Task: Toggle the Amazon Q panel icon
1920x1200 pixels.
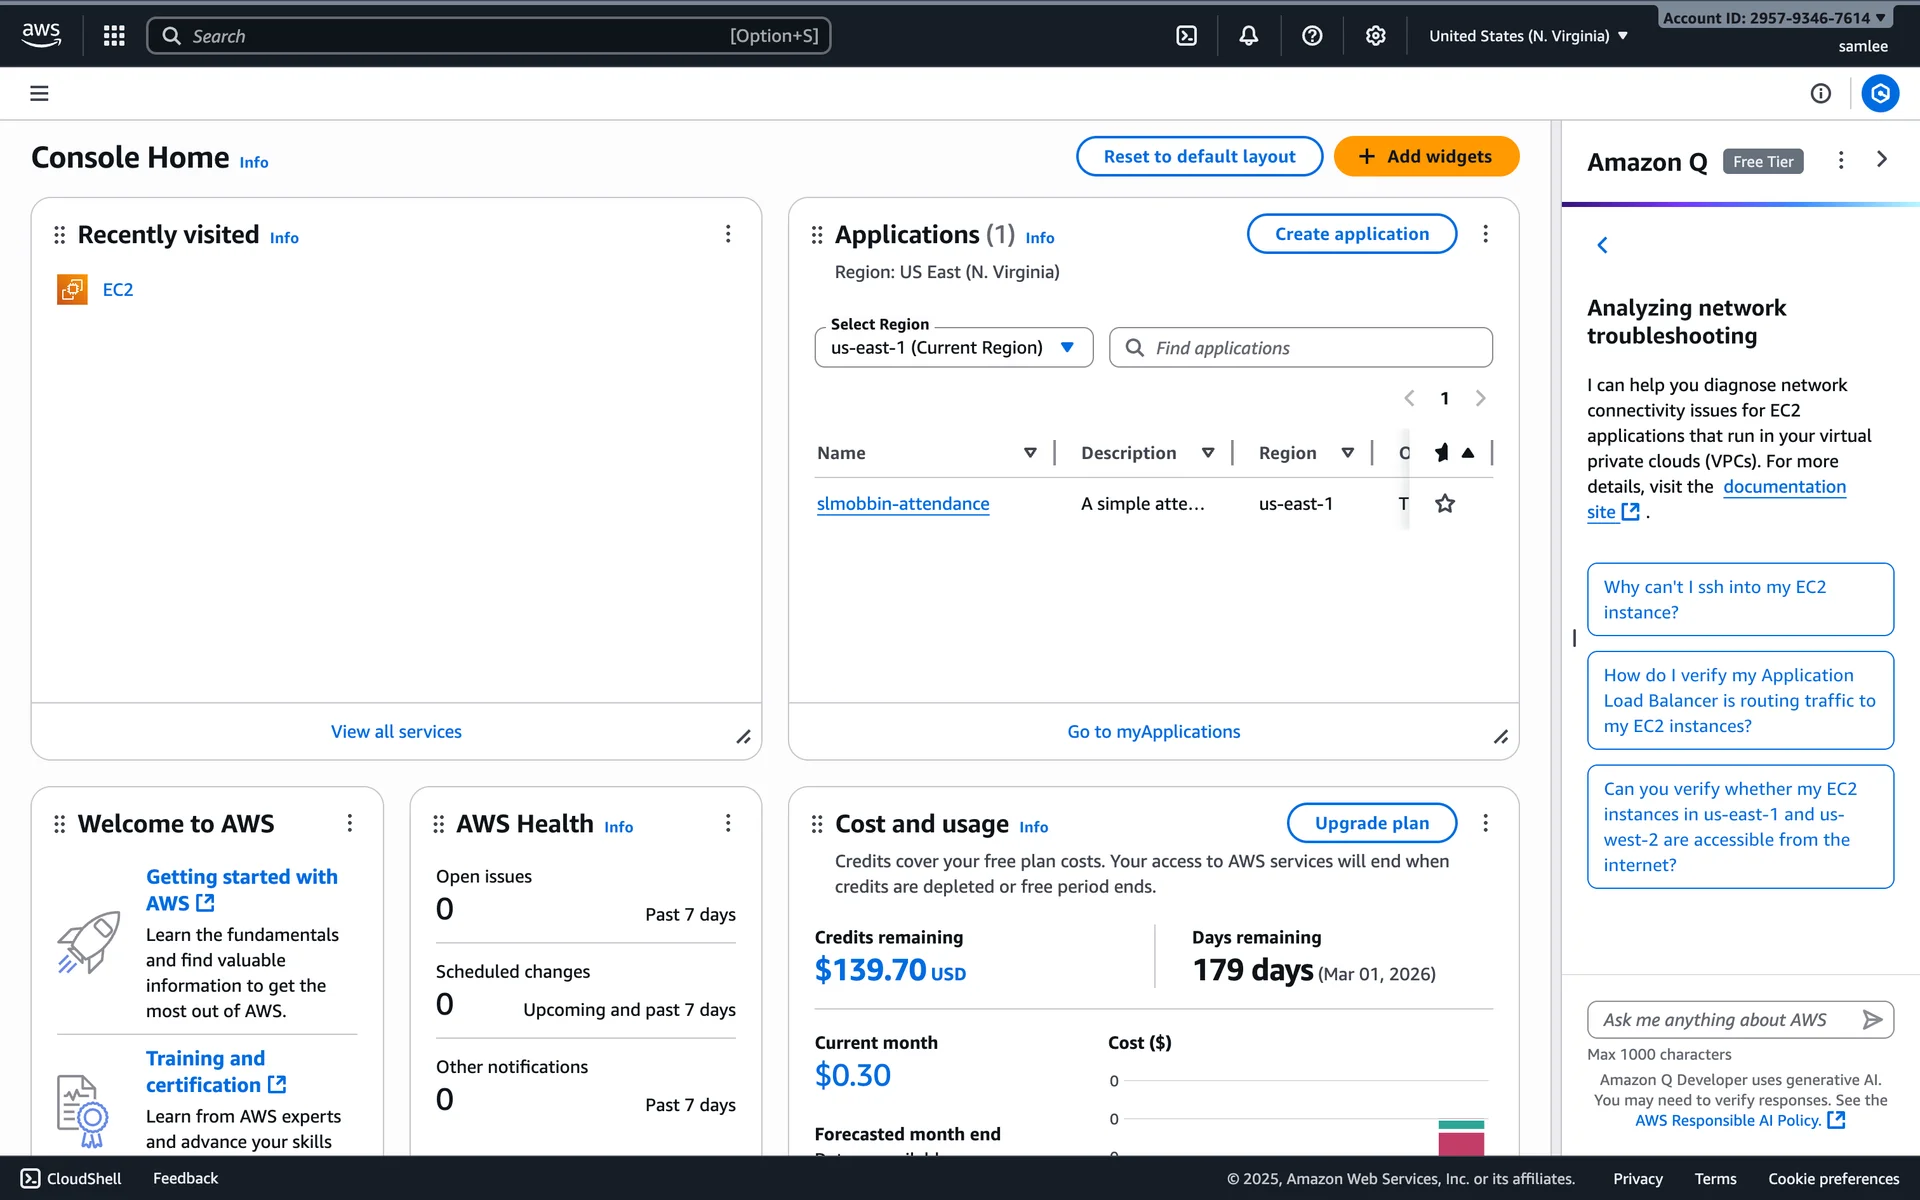Action: tap(1880, 93)
